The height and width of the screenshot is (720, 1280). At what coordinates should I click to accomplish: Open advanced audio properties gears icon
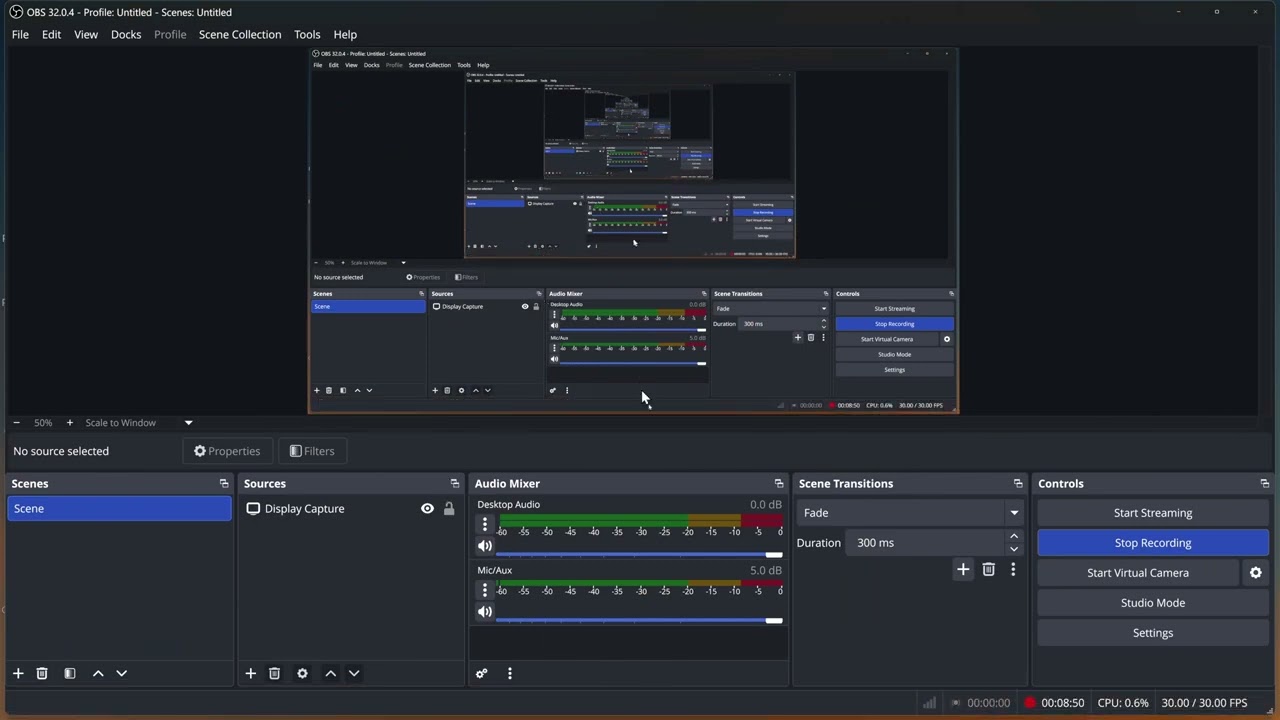pyautogui.click(x=482, y=673)
